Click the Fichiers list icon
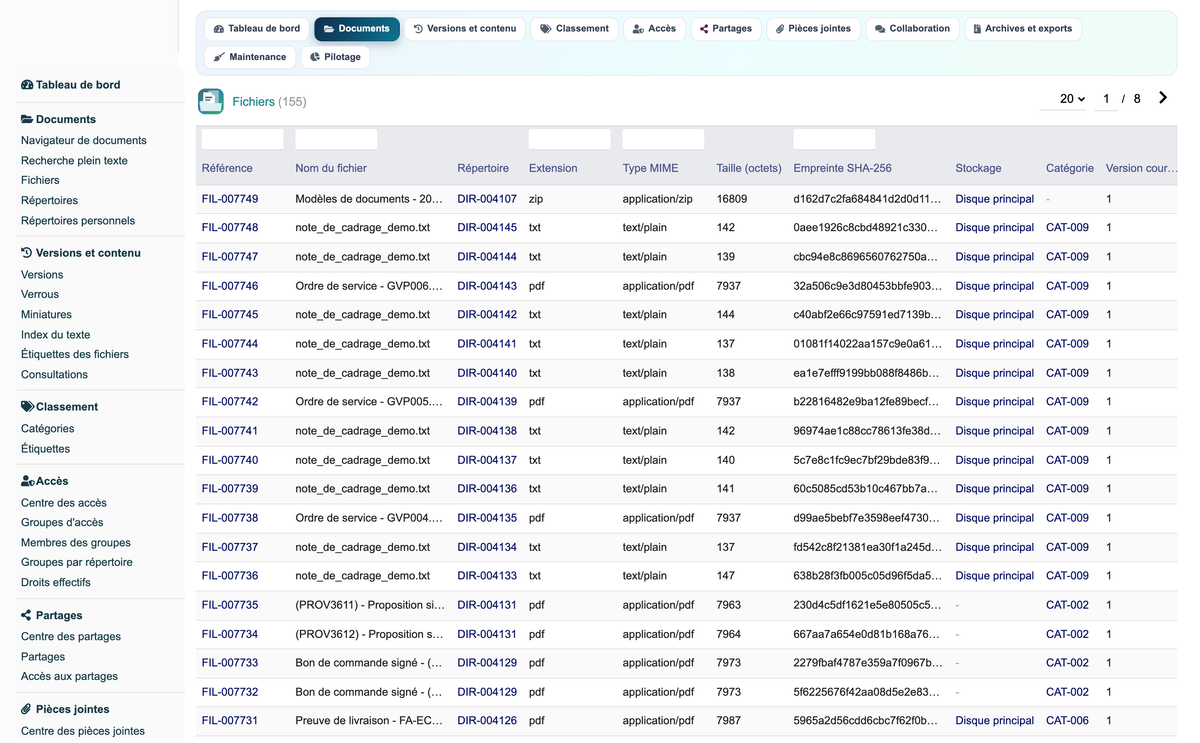 211,101
